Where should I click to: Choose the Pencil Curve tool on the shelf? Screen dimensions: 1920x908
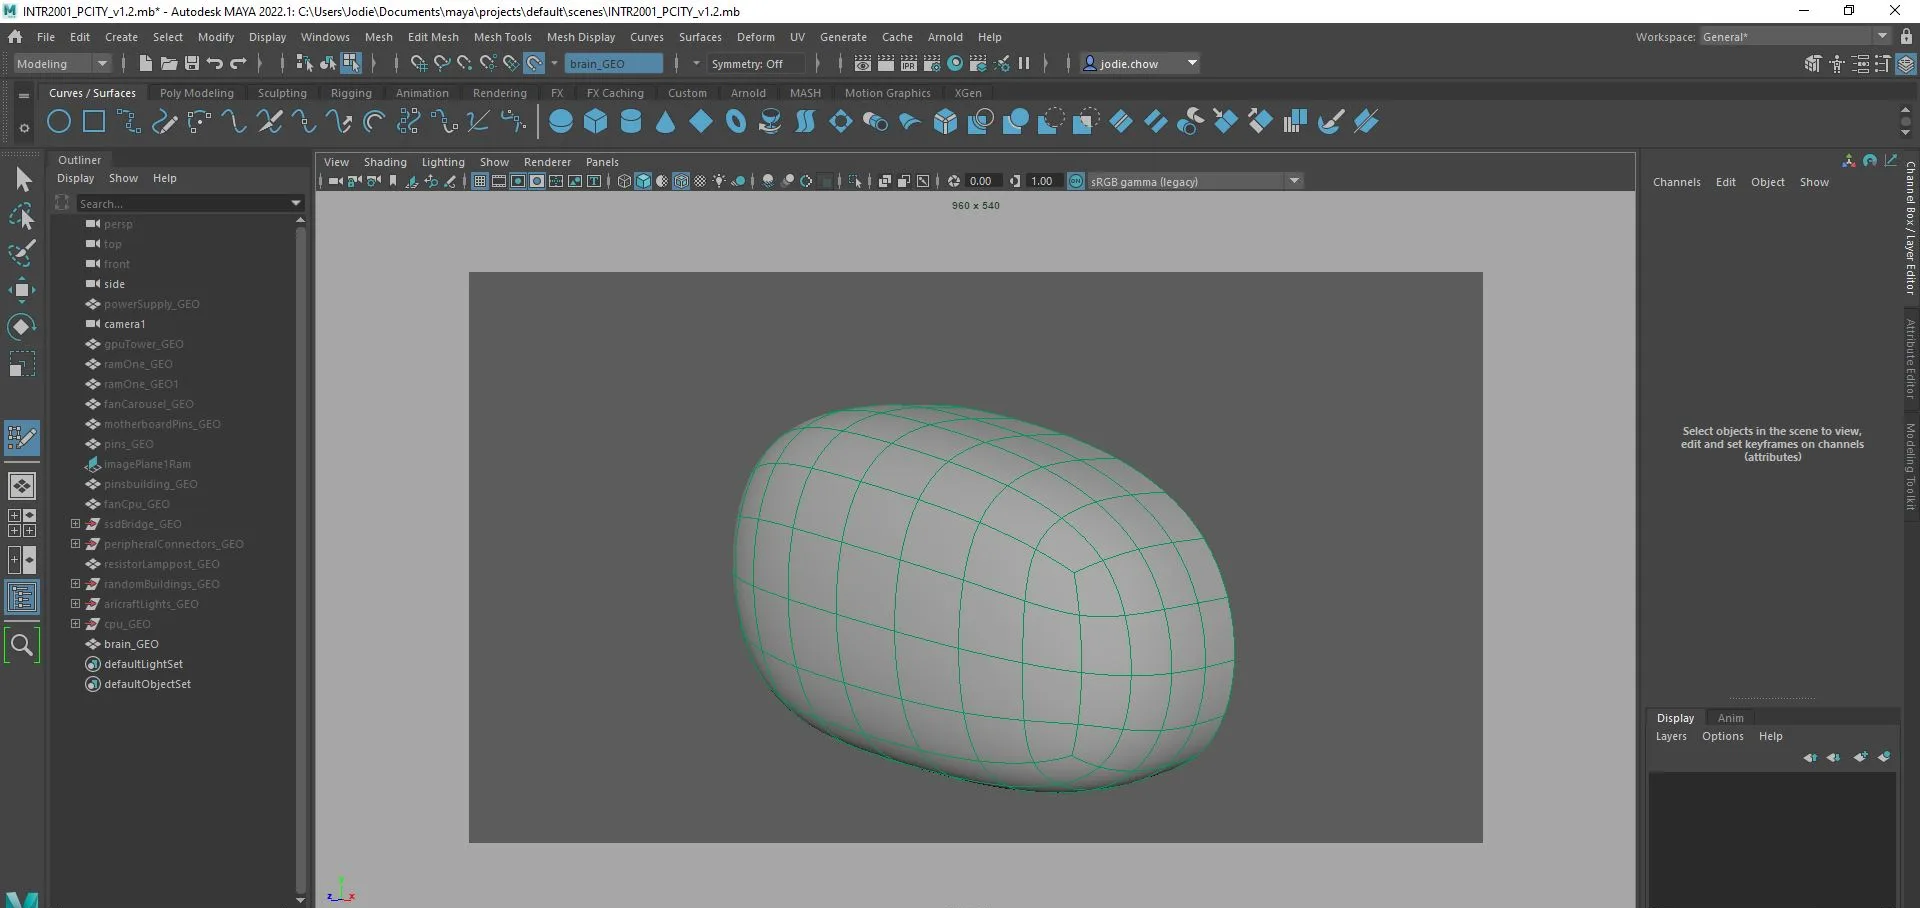tap(164, 122)
